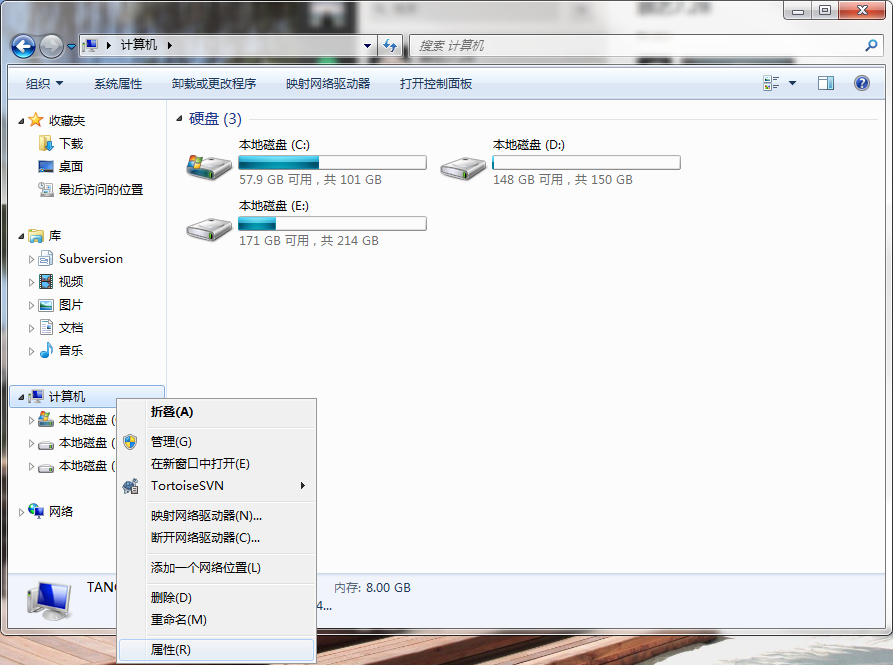The height and width of the screenshot is (665, 893).
Task: Choose 属性(R) from the context menu
Action: point(217,650)
